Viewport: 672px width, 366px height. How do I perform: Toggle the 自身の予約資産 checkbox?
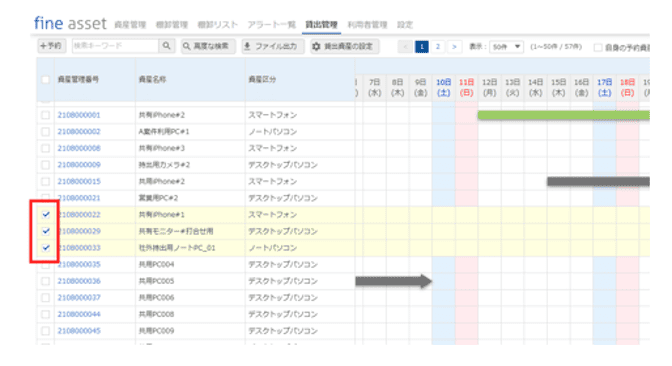tap(598, 48)
